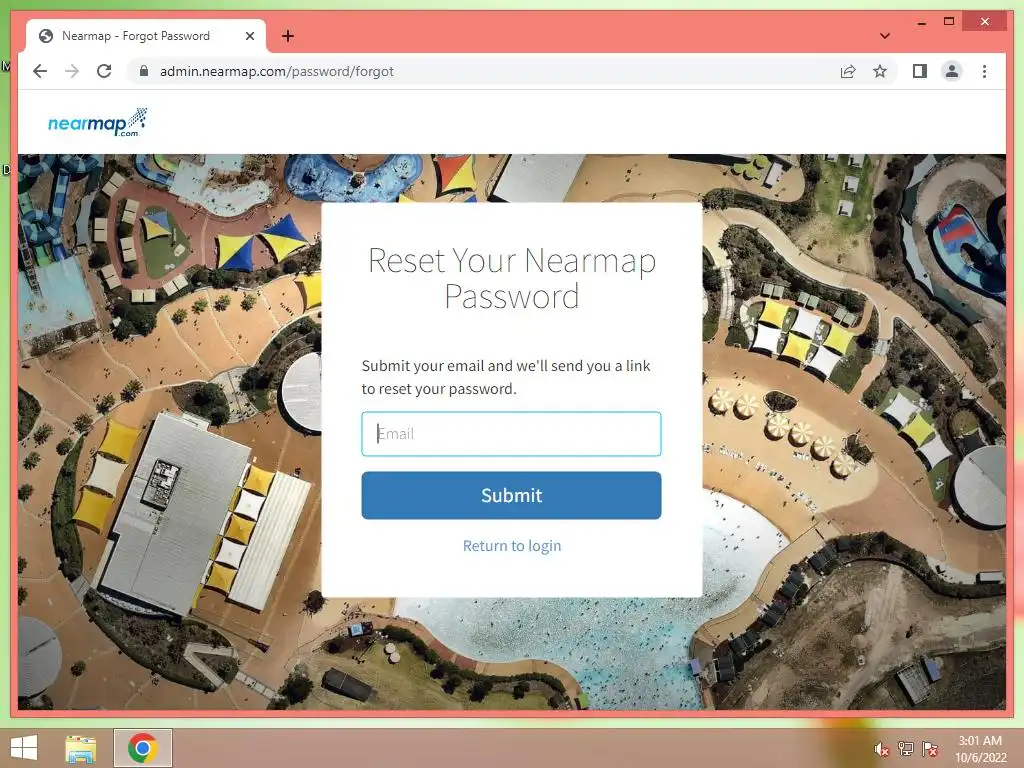Select the Nearmap - Forgot Password tab

tap(146, 36)
